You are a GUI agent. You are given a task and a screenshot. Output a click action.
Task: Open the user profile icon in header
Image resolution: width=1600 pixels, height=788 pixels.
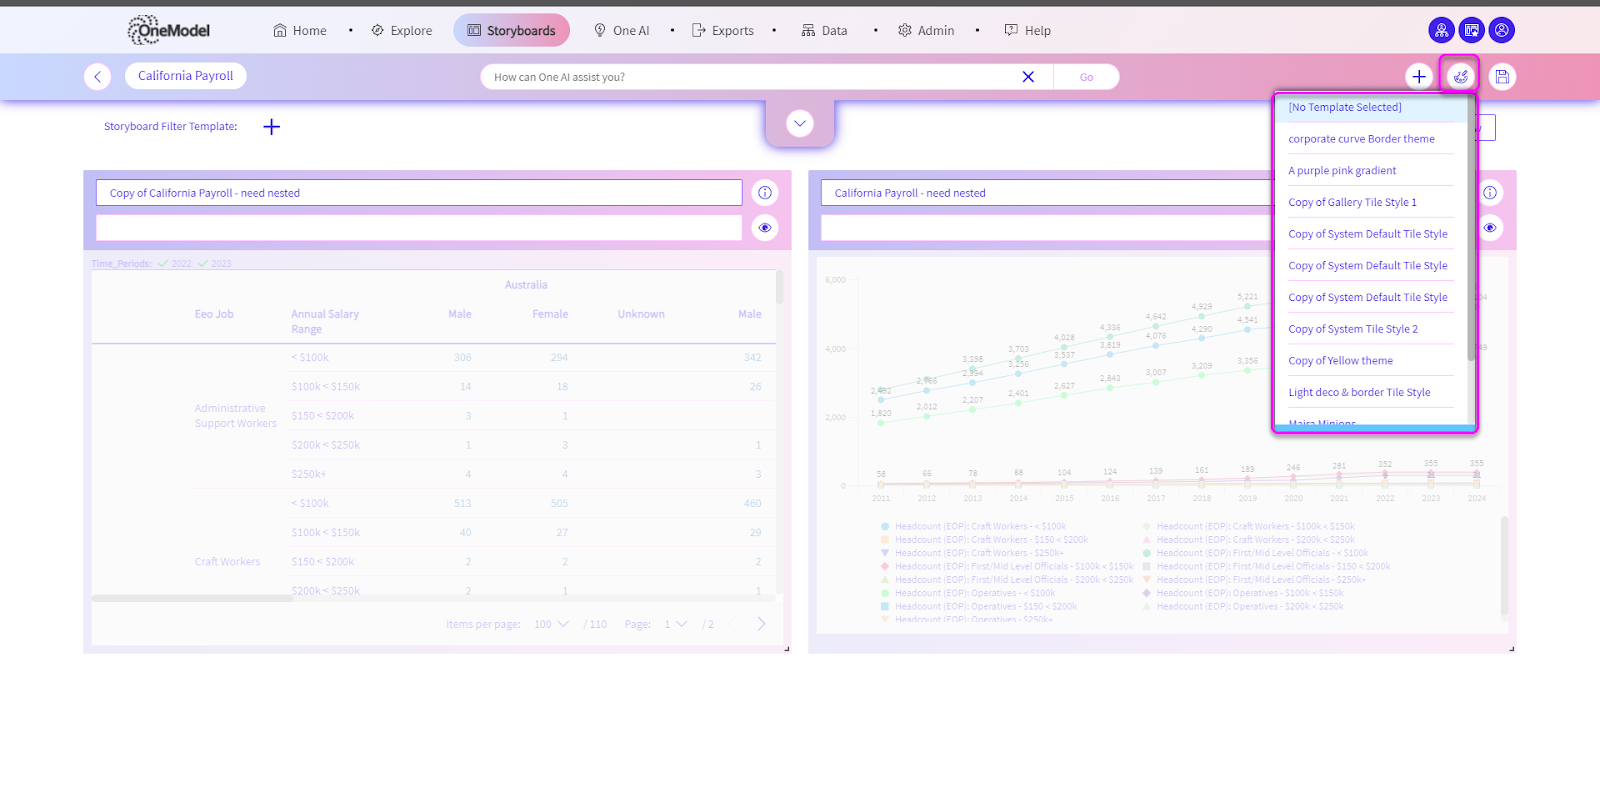coord(1501,30)
